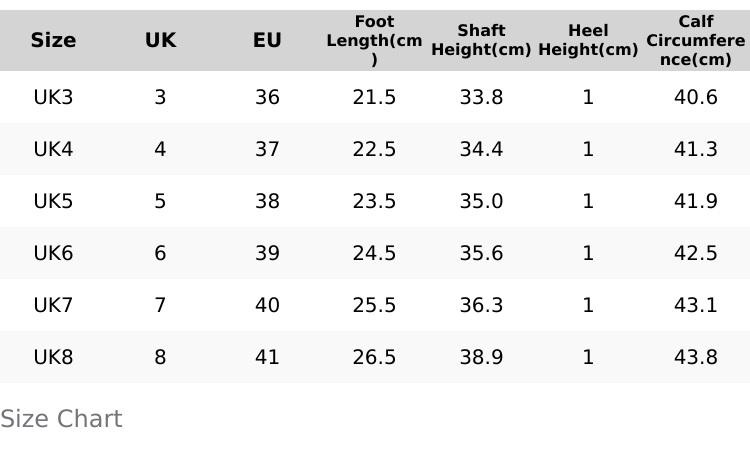
Task: Click the Foot Length(cm) column header
Action: tap(374, 40)
